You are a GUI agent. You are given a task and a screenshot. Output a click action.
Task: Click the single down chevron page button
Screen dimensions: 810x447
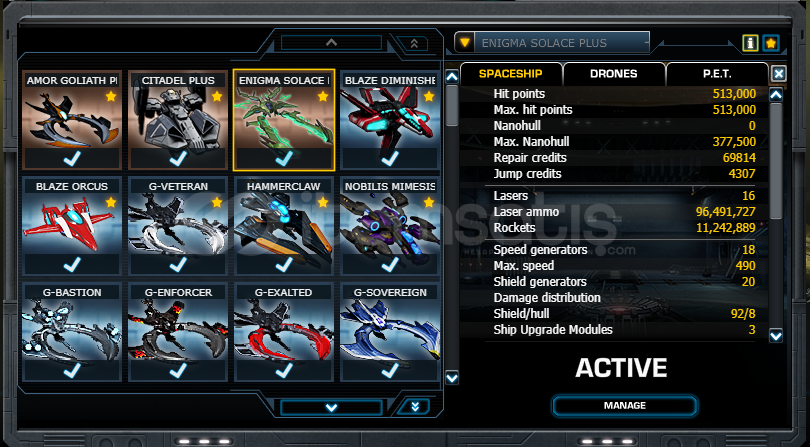click(331, 407)
